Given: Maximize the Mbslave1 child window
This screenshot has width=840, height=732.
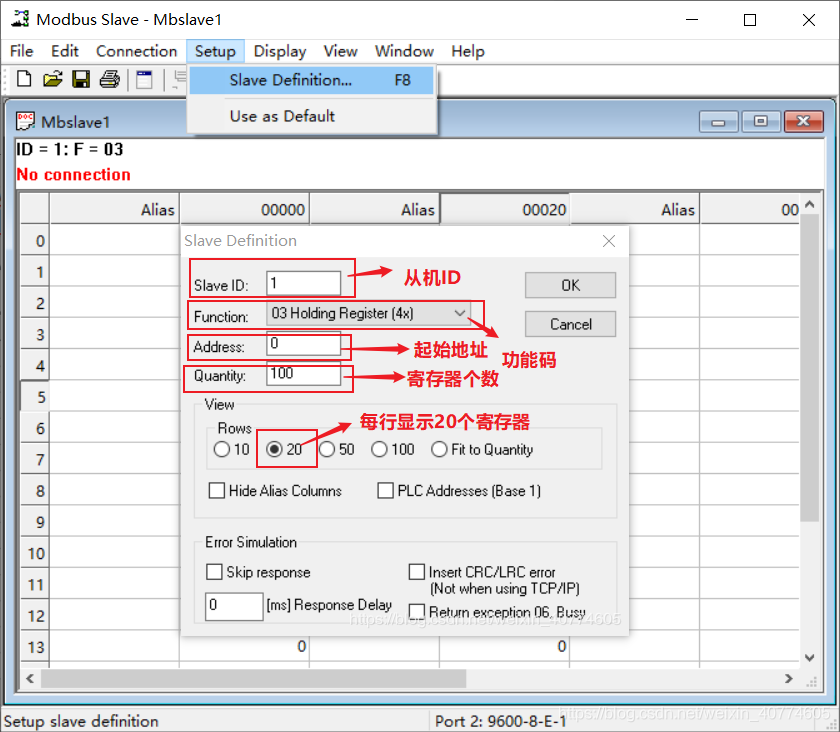Looking at the screenshot, I should [761, 122].
